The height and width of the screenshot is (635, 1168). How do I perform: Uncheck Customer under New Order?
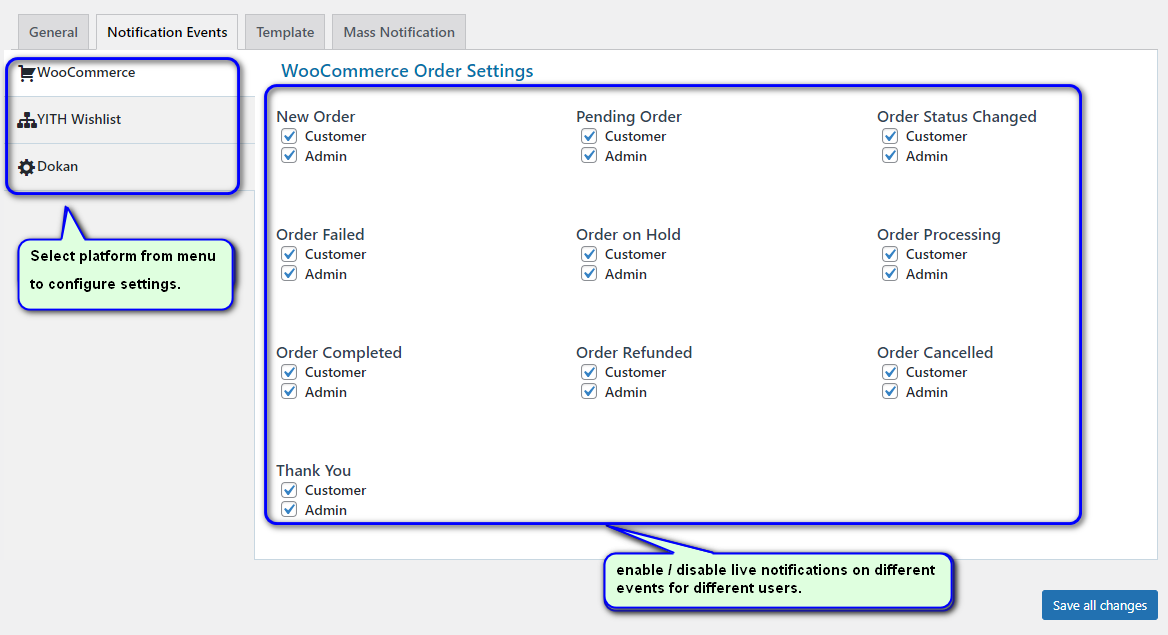[x=289, y=136]
